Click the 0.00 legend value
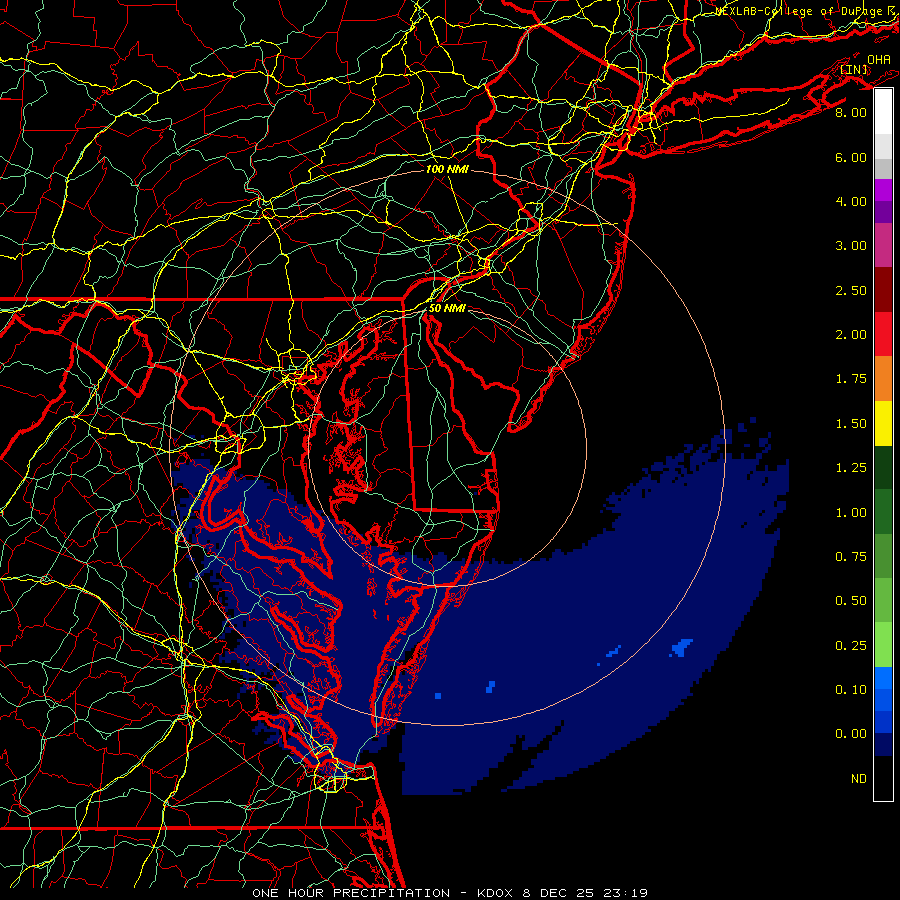The image size is (900, 900). [x=851, y=734]
